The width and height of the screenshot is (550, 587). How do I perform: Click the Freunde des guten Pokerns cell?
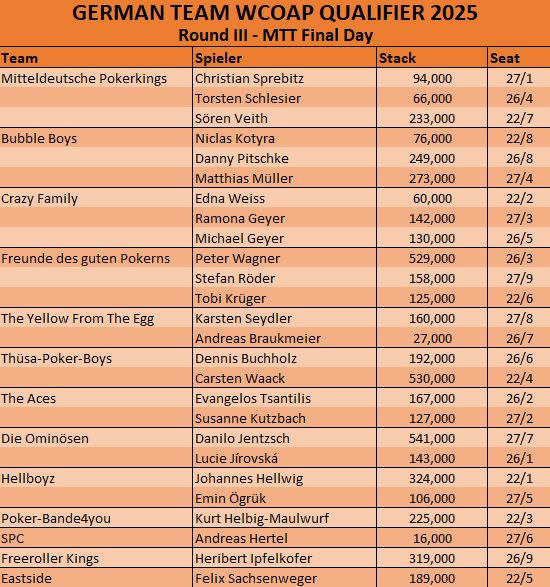click(96, 258)
